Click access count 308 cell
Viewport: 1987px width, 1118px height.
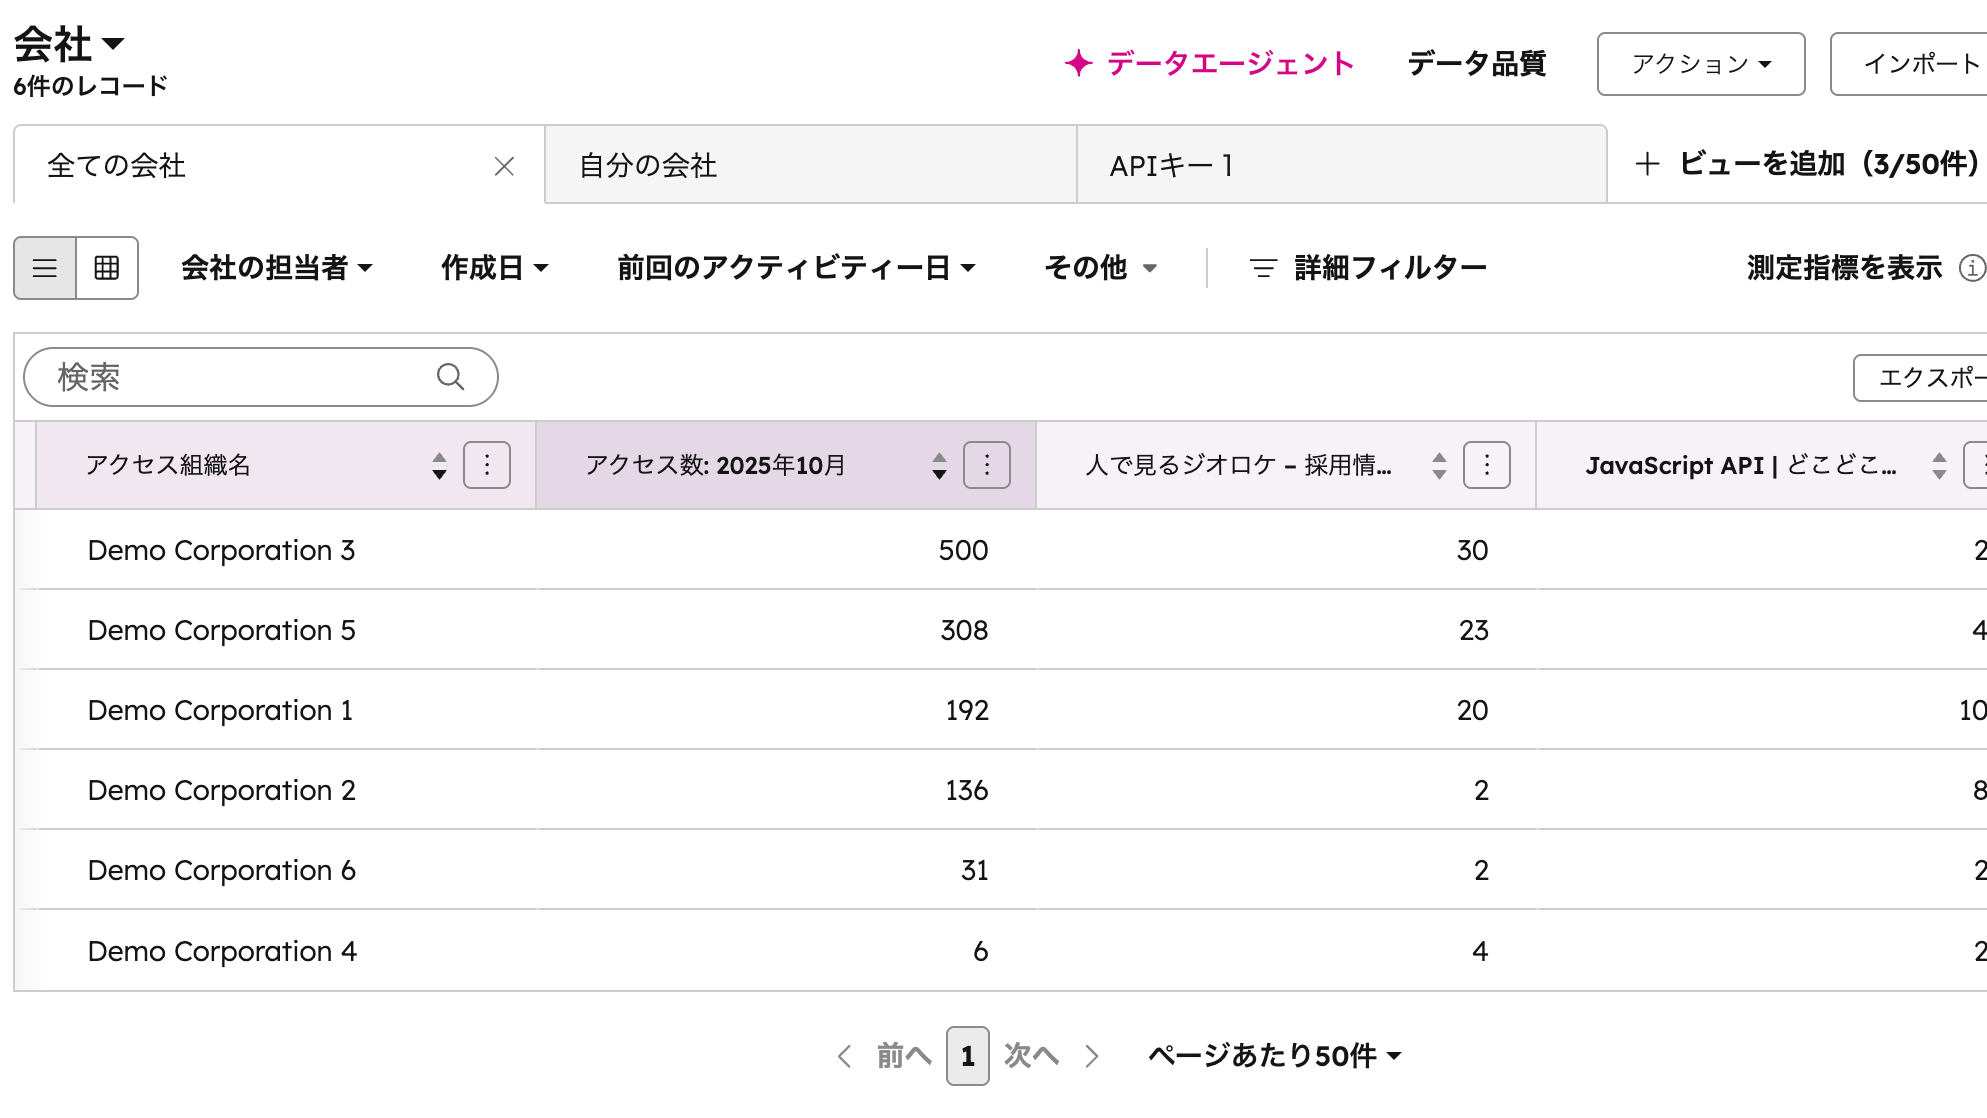[964, 630]
